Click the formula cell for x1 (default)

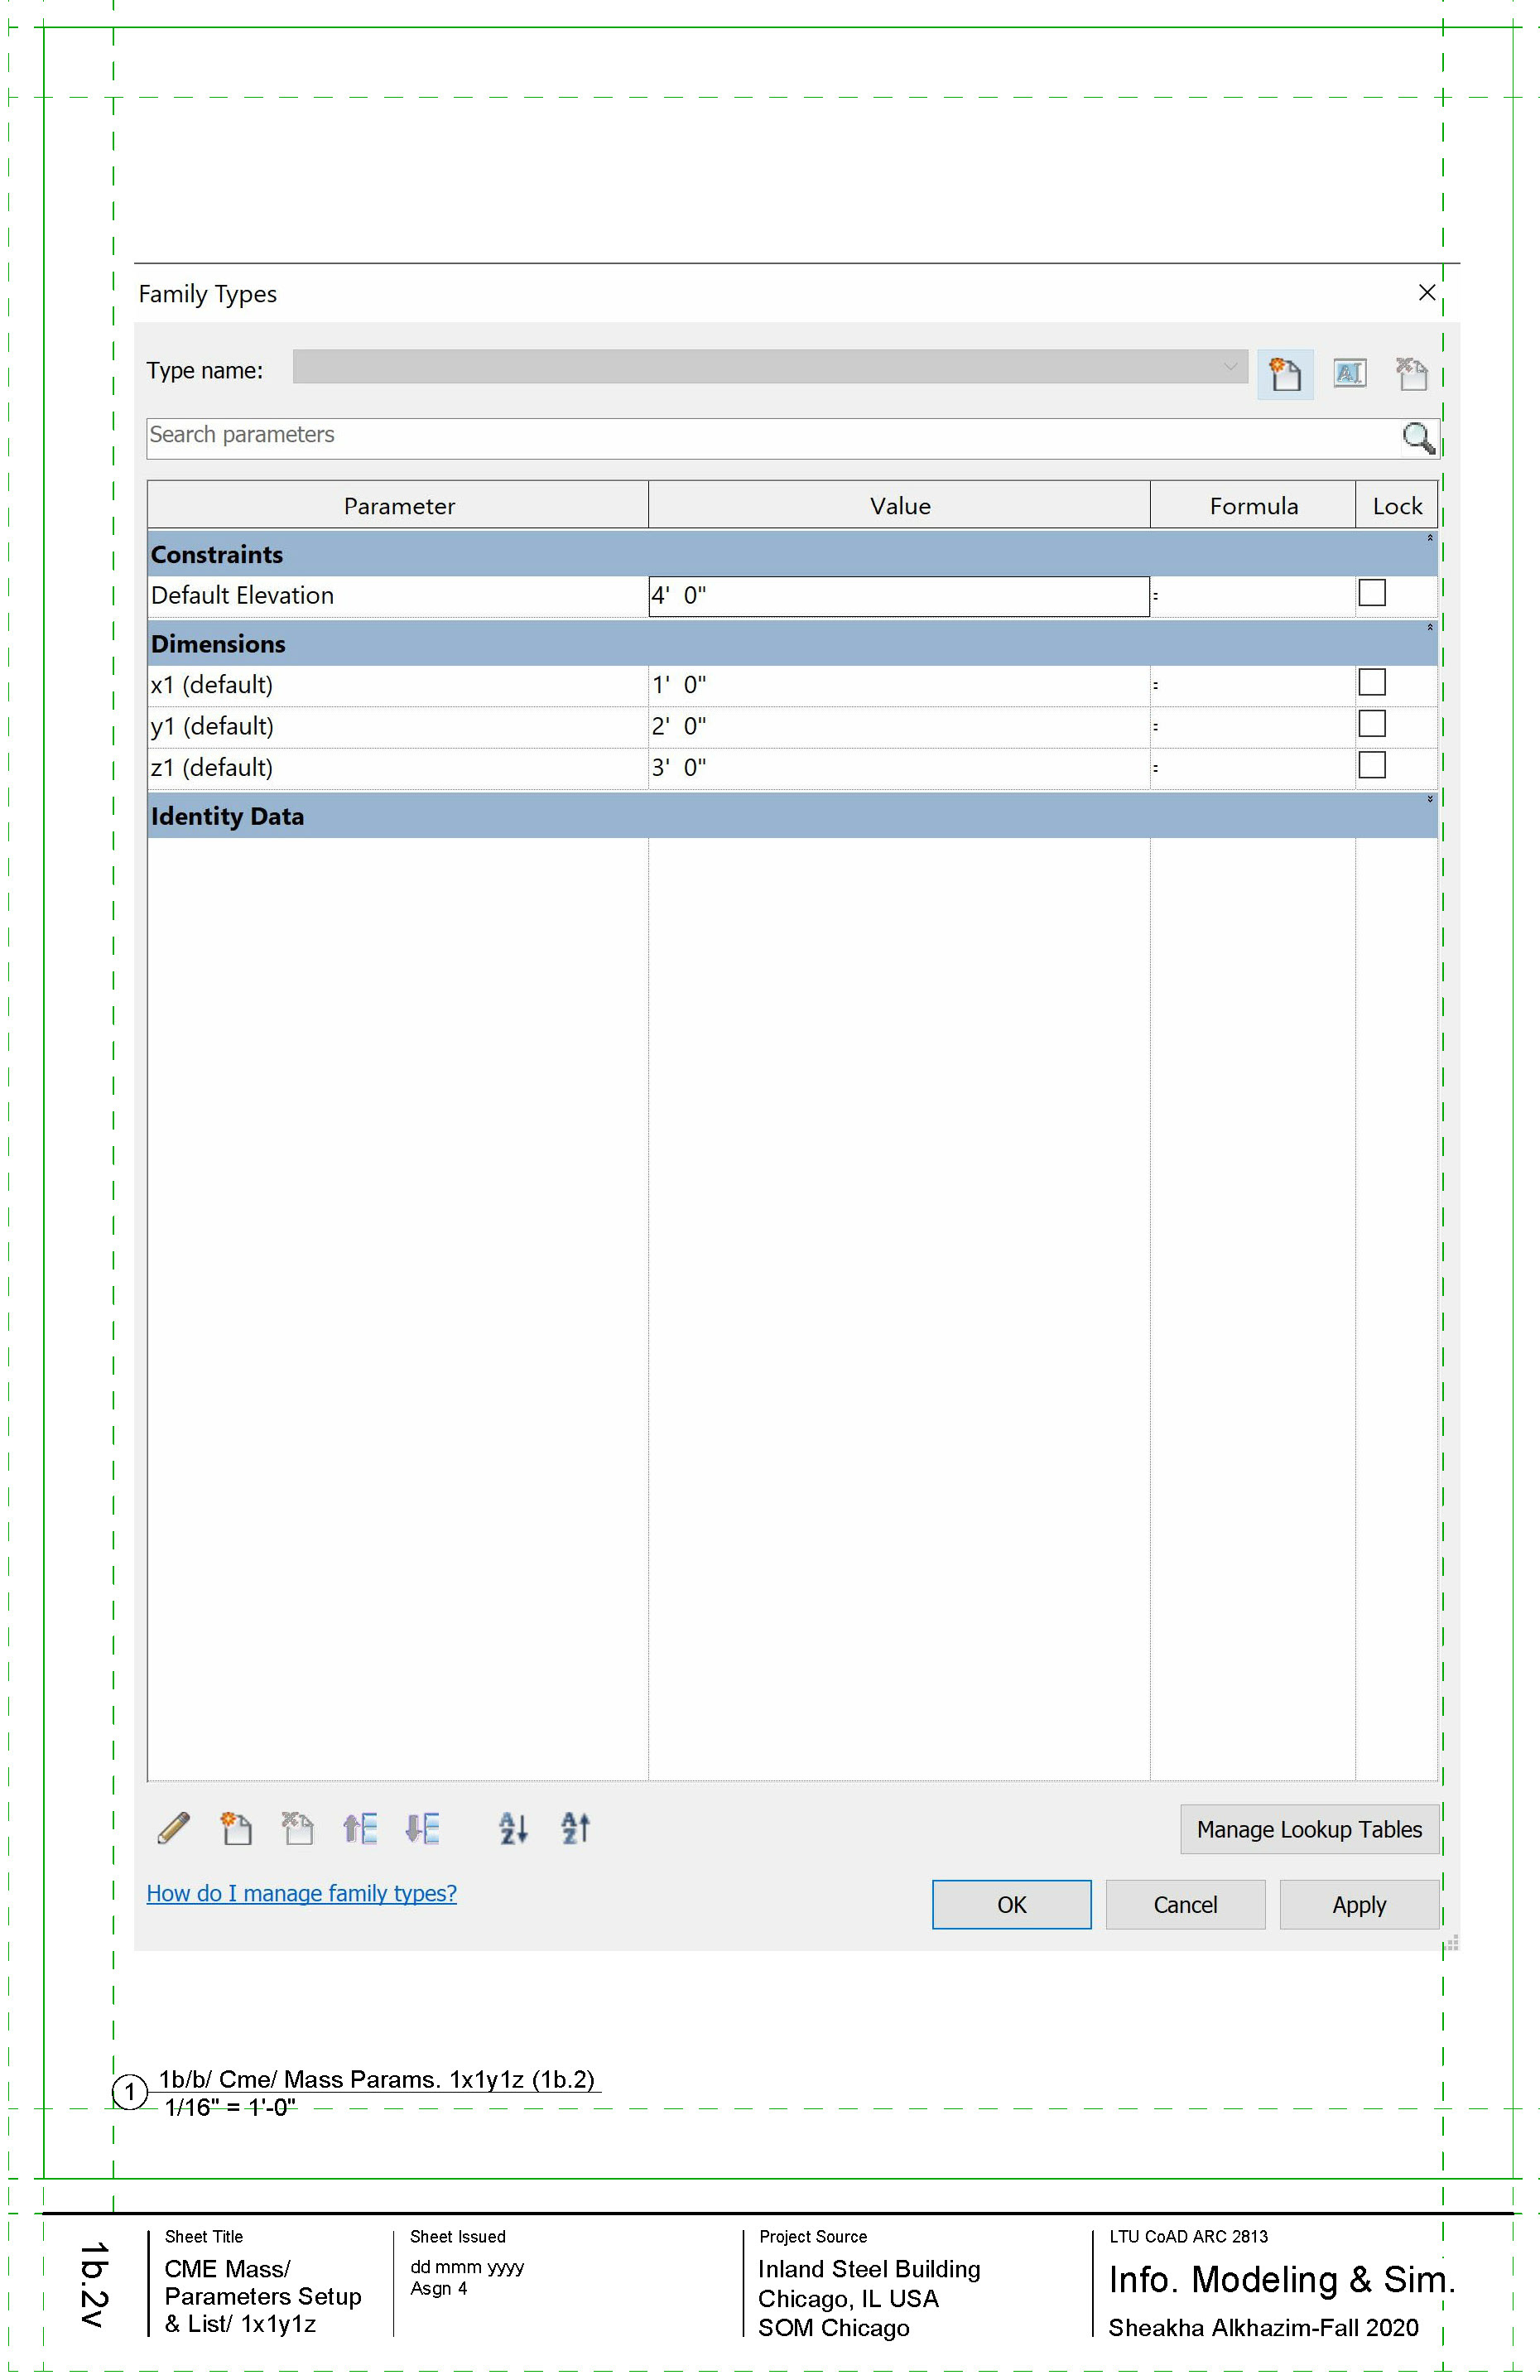[x=1253, y=685]
